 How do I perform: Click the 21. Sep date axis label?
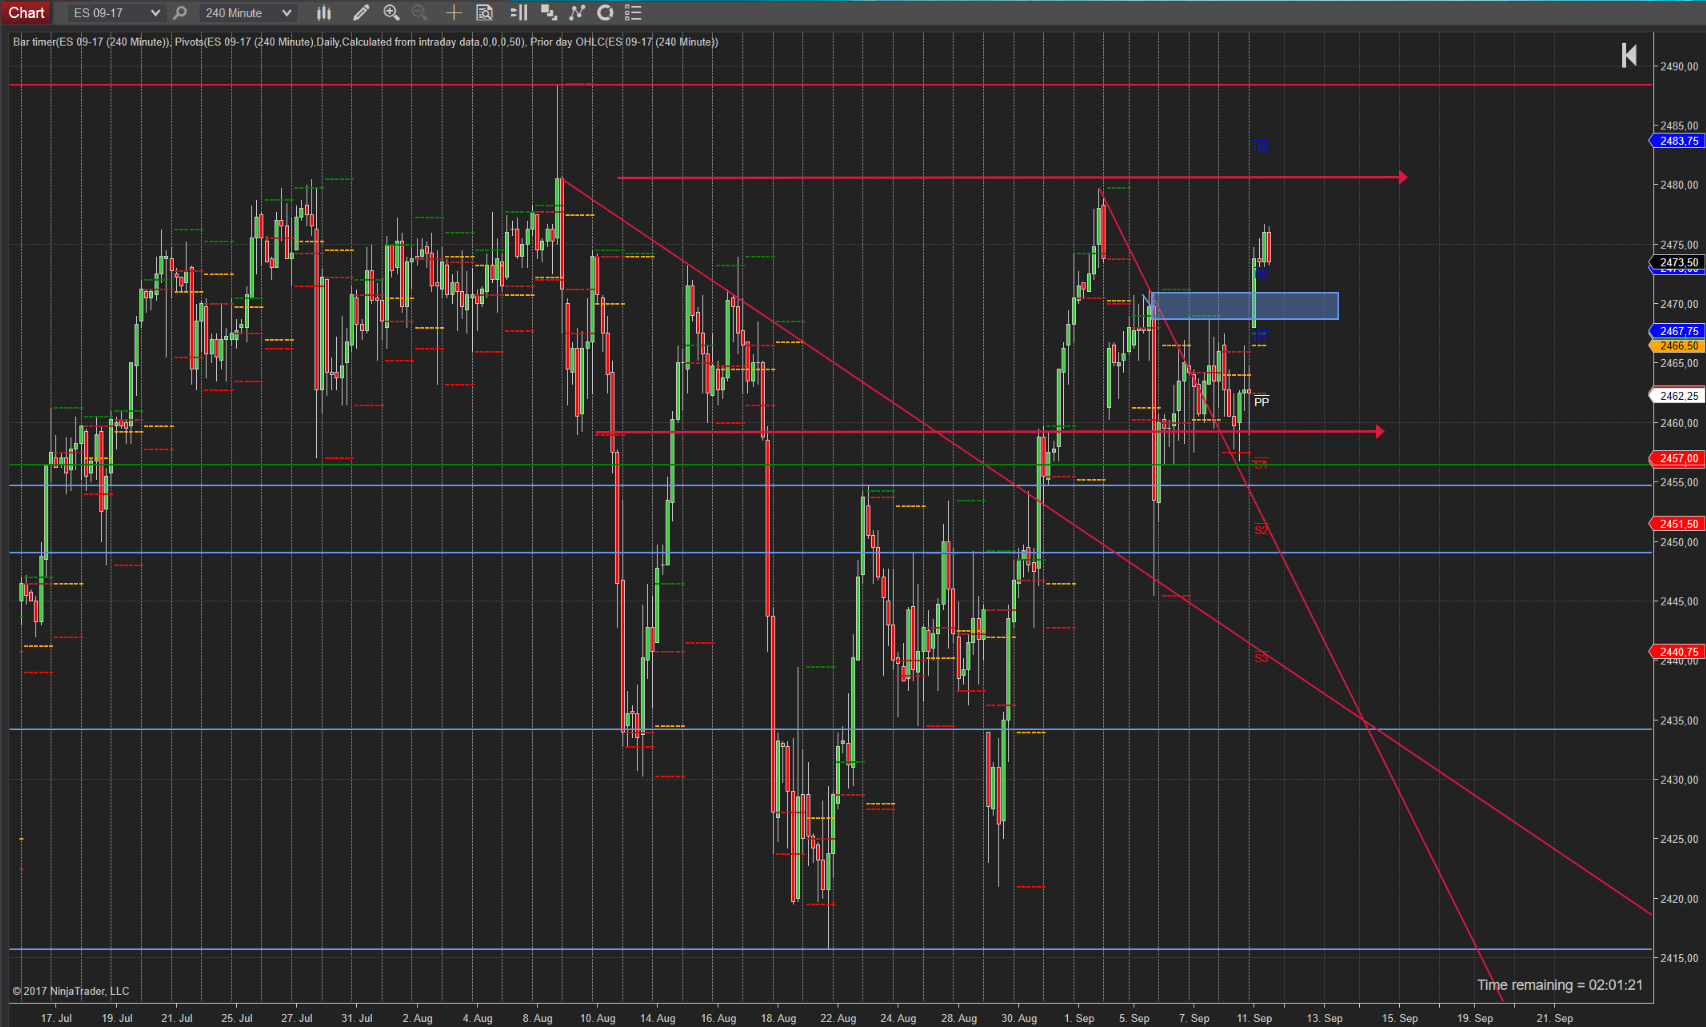[x=1555, y=1018]
